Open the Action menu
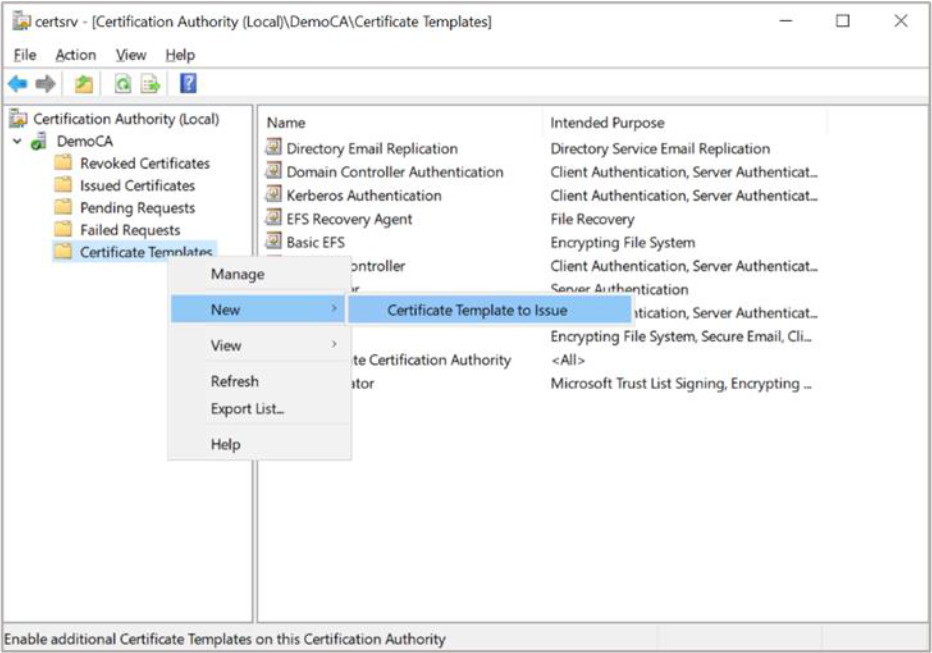 [x=76, y=55]
